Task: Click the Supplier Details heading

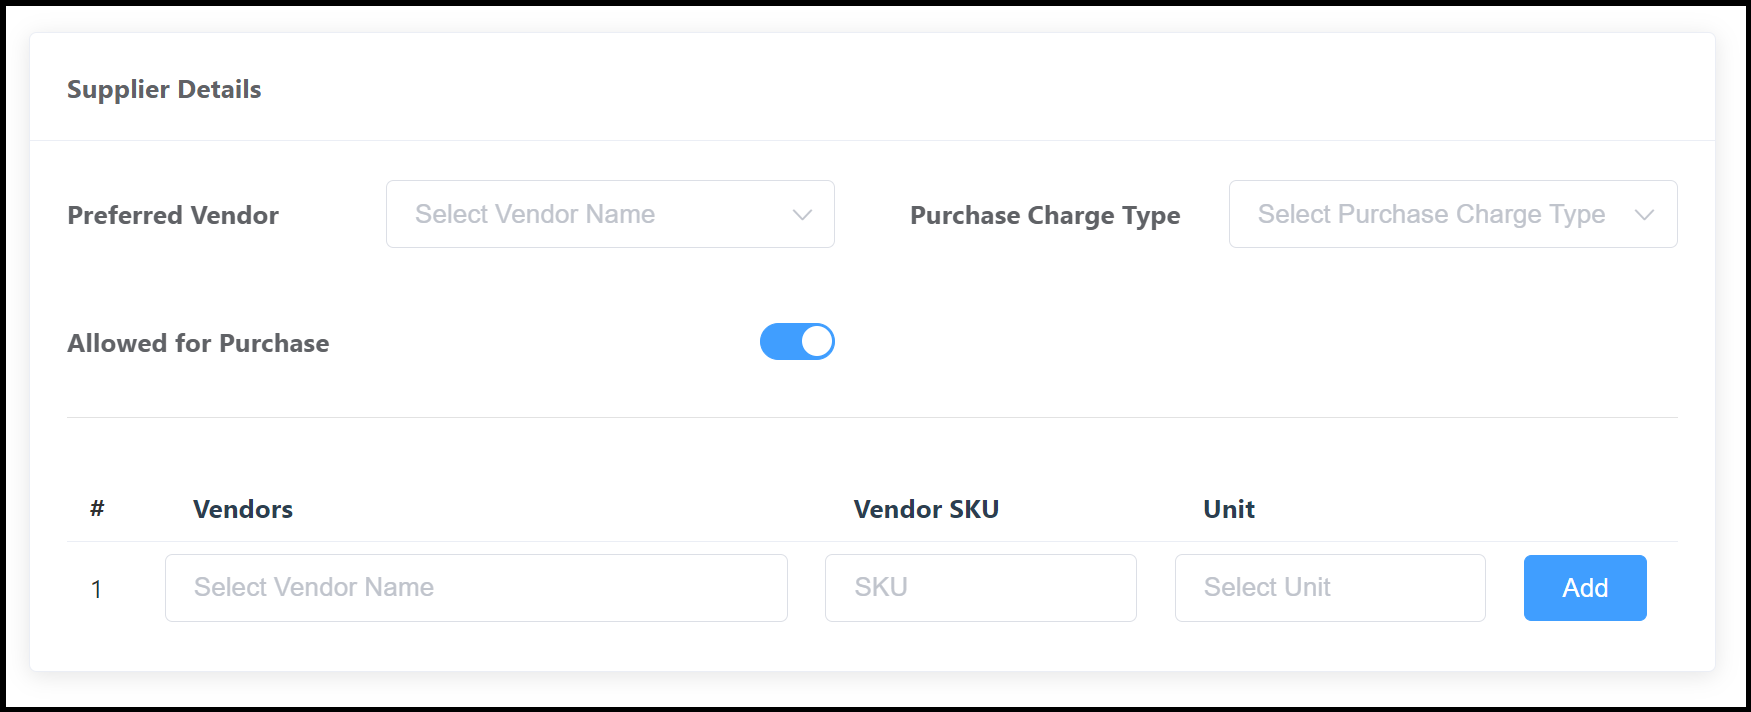Action: click(164, 89)
